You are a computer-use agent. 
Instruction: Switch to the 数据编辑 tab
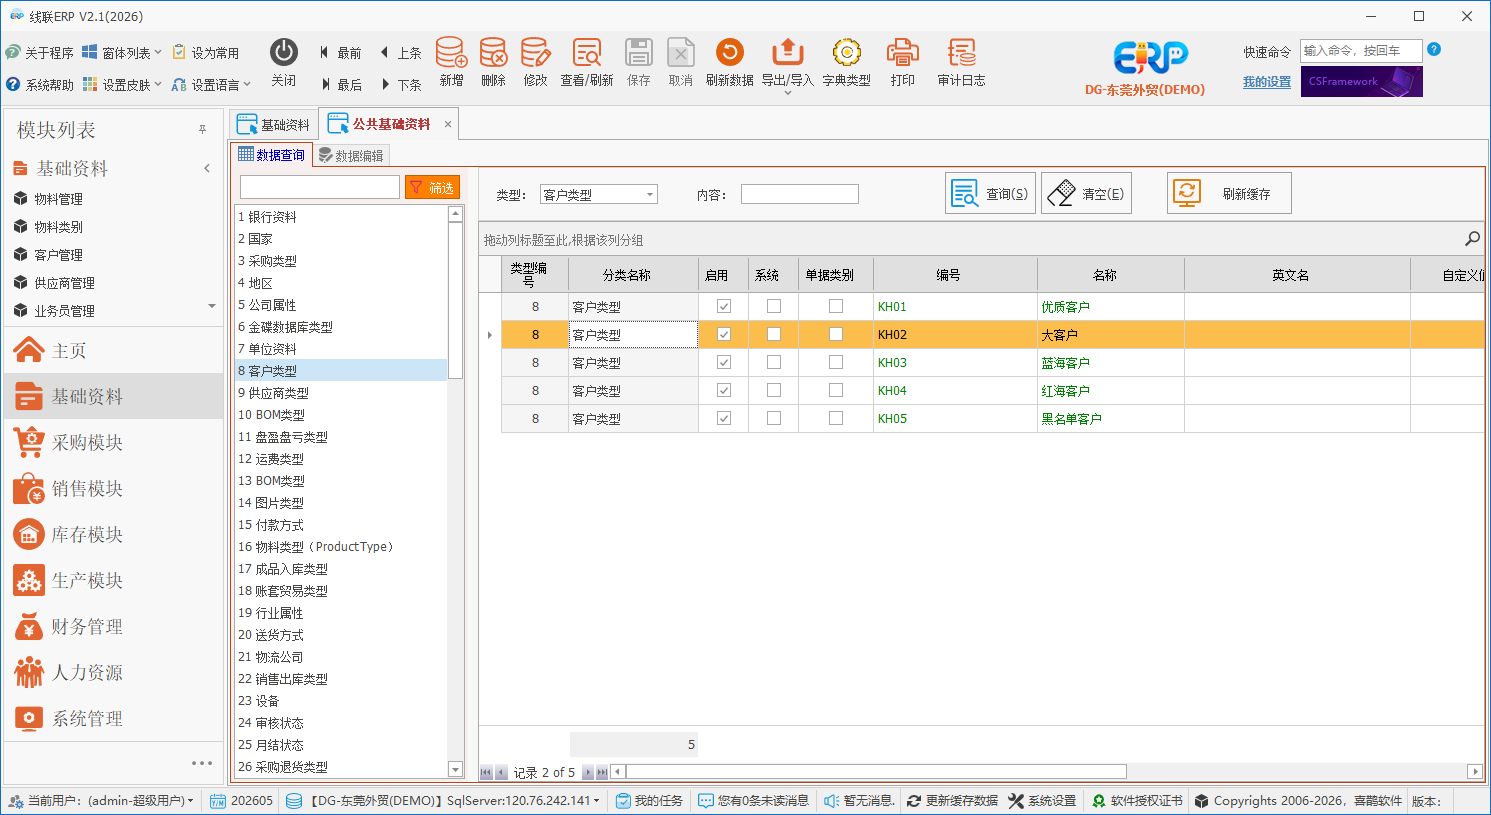[351, 155]
